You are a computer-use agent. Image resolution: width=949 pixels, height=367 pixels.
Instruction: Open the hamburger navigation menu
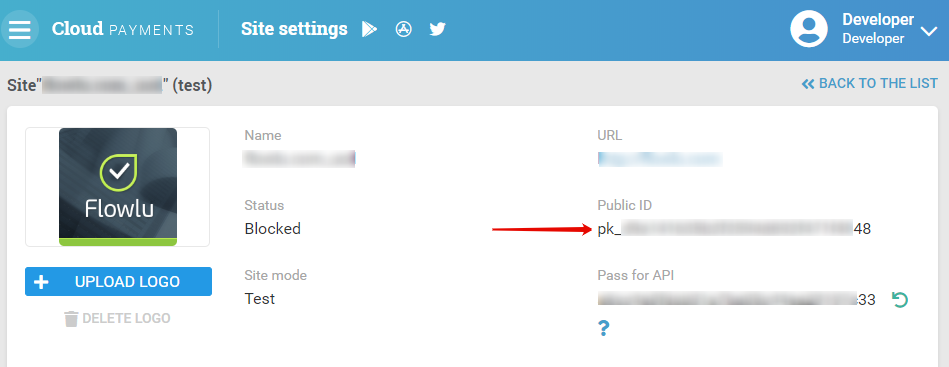(x=19, y=29)
